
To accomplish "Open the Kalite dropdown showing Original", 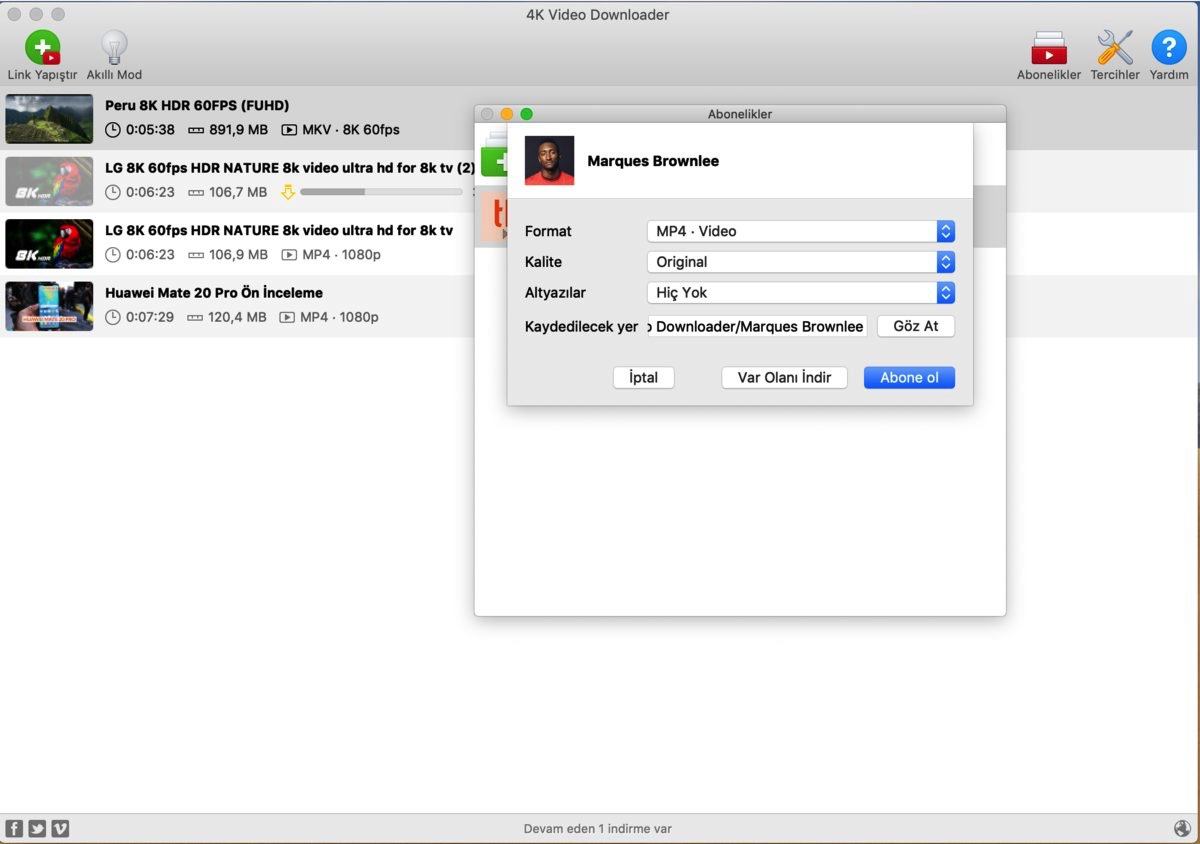I will pyautogui.click(x=800, y=262).
